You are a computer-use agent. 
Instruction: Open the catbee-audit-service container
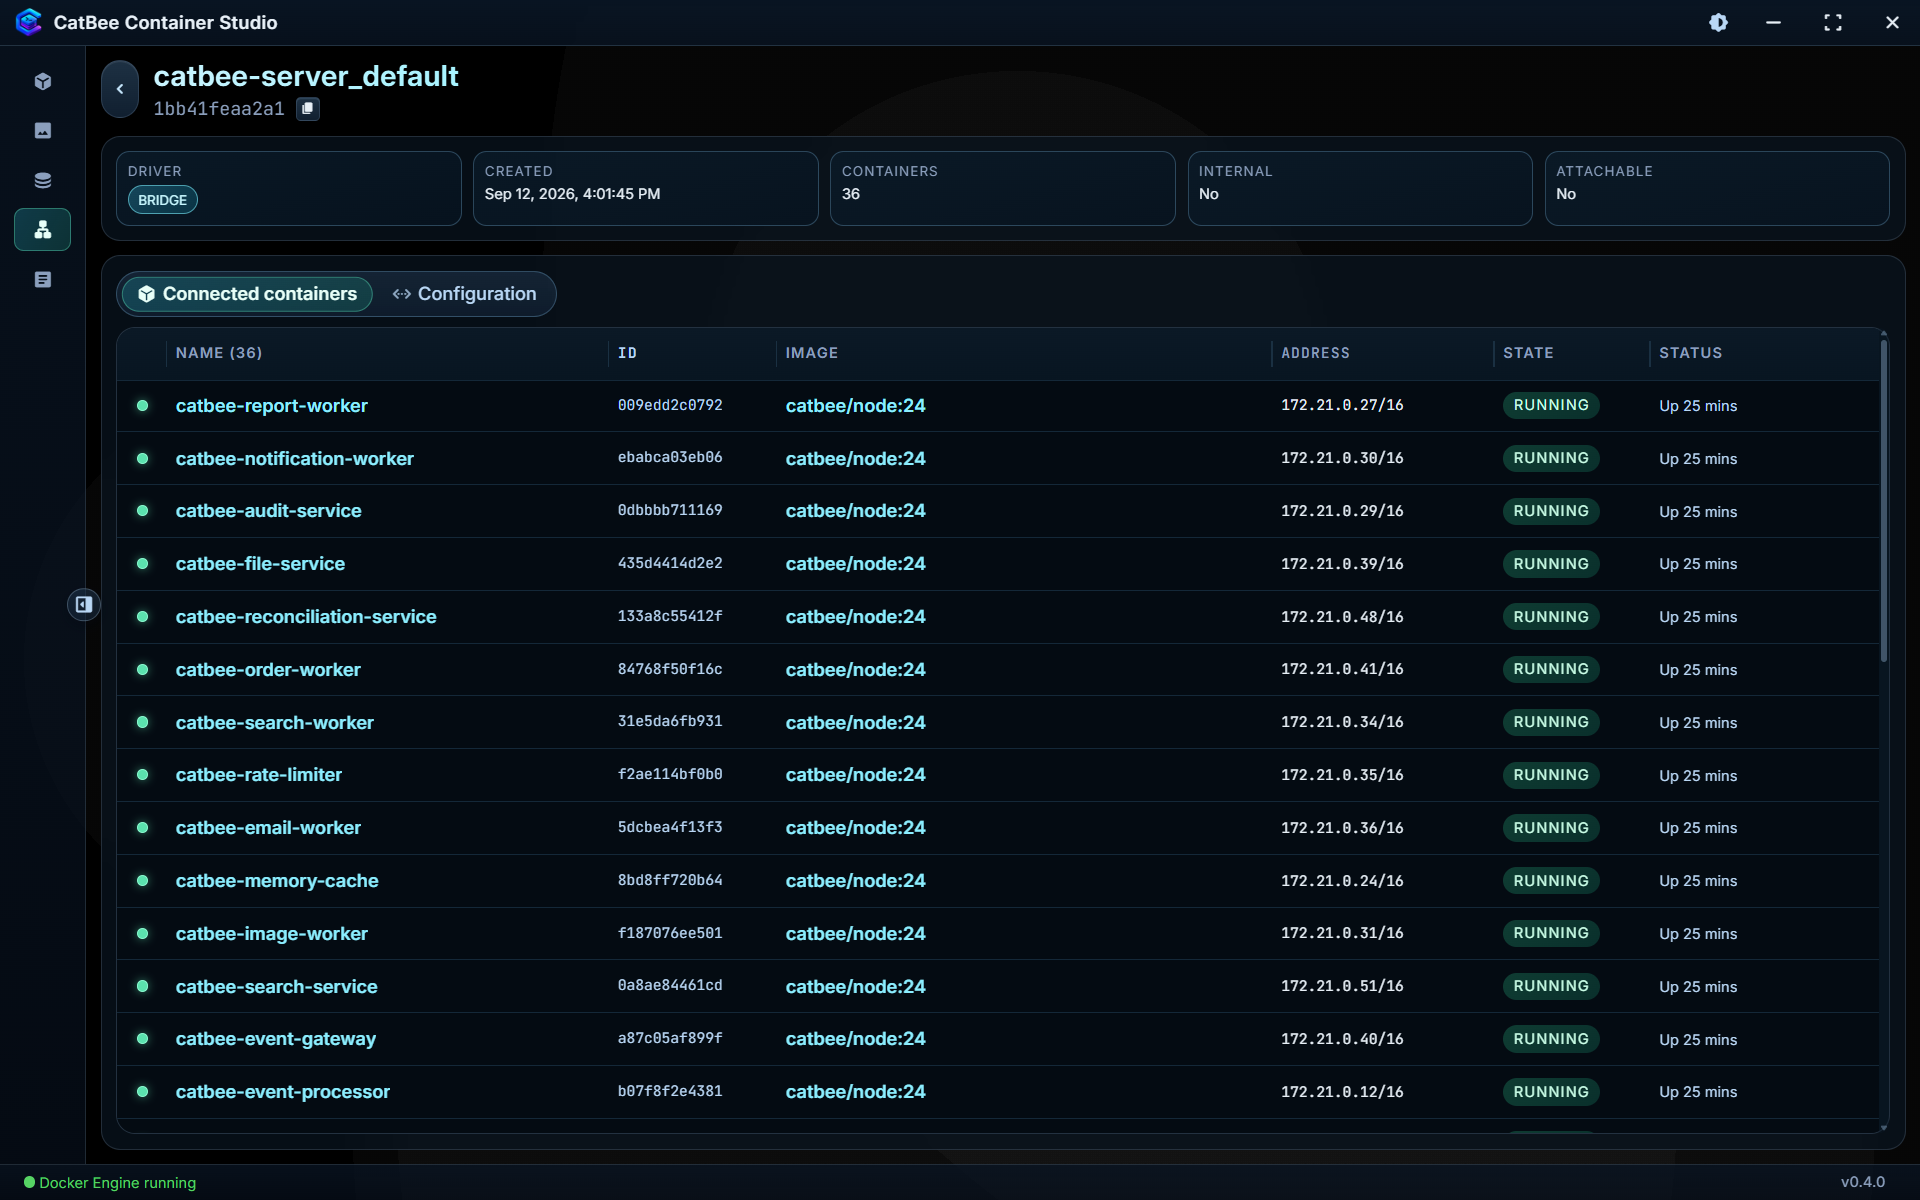point(269,511)
